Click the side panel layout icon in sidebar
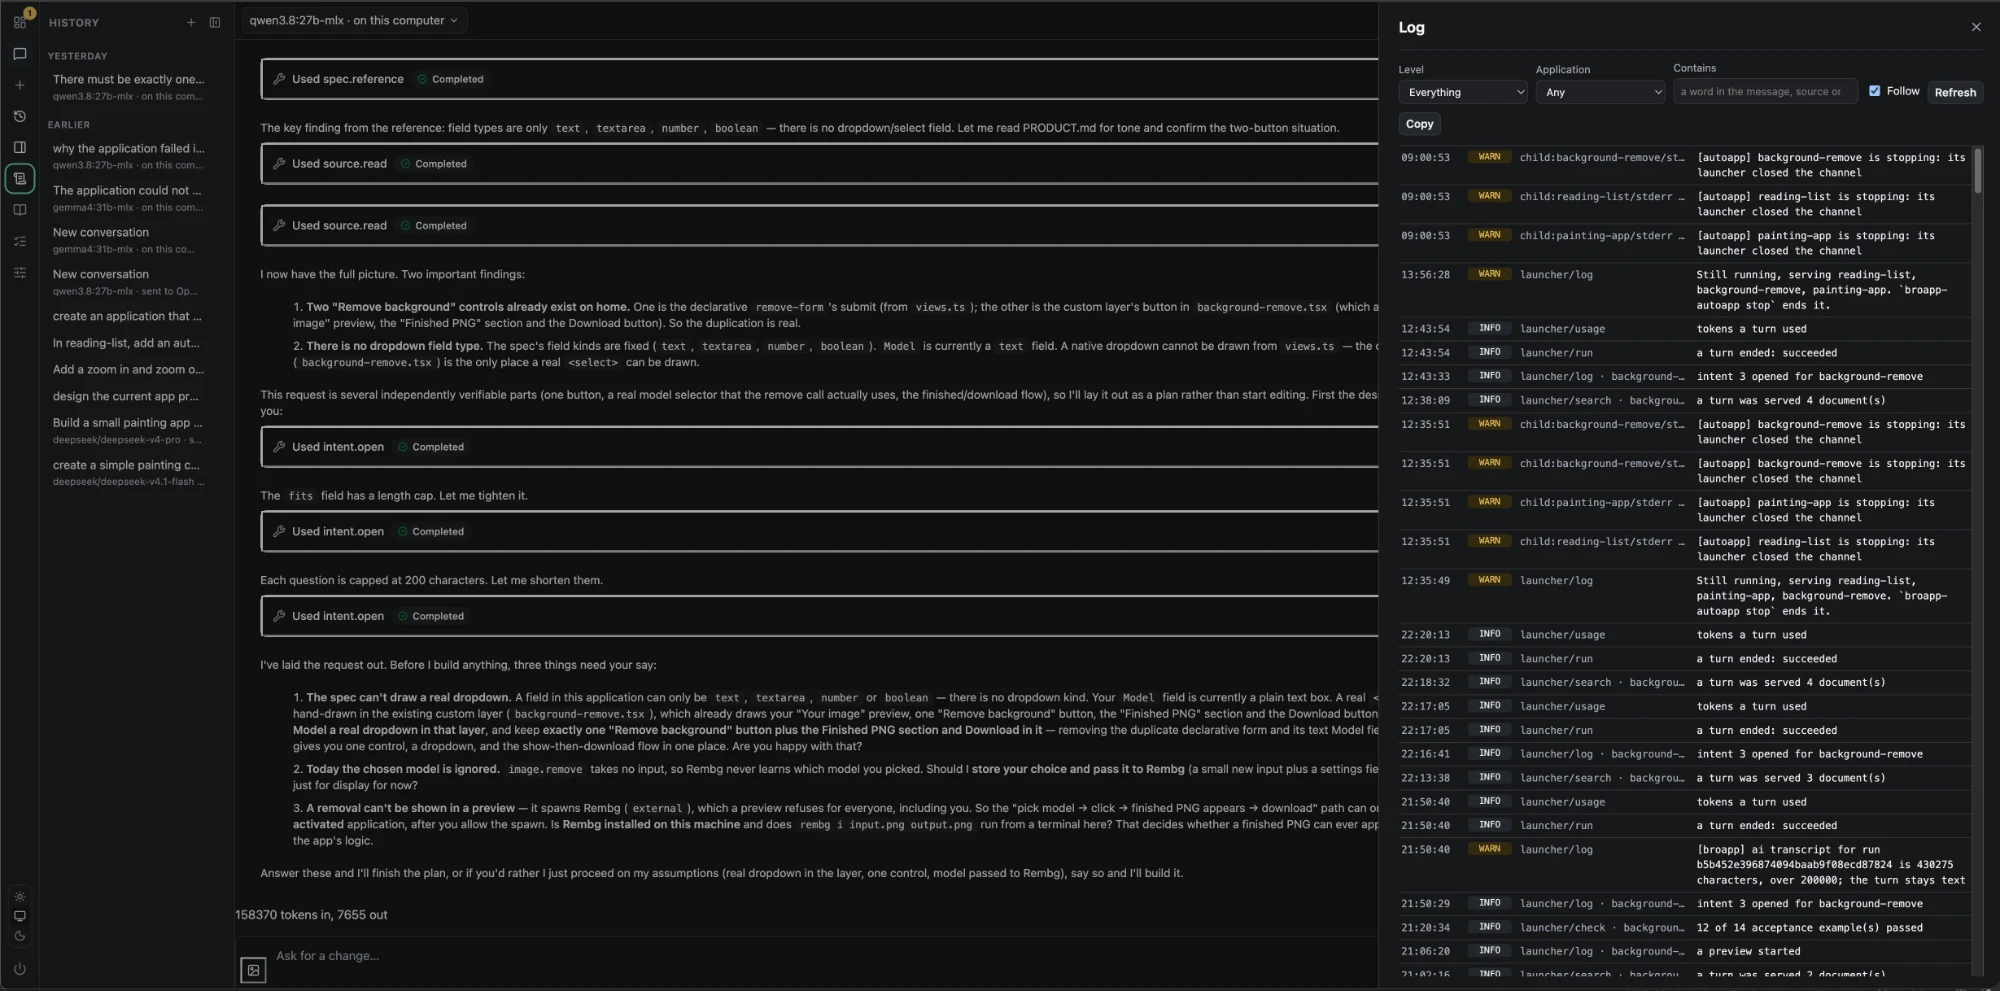The width and height of the screenshot is (2000, 991). click(20, 147)
